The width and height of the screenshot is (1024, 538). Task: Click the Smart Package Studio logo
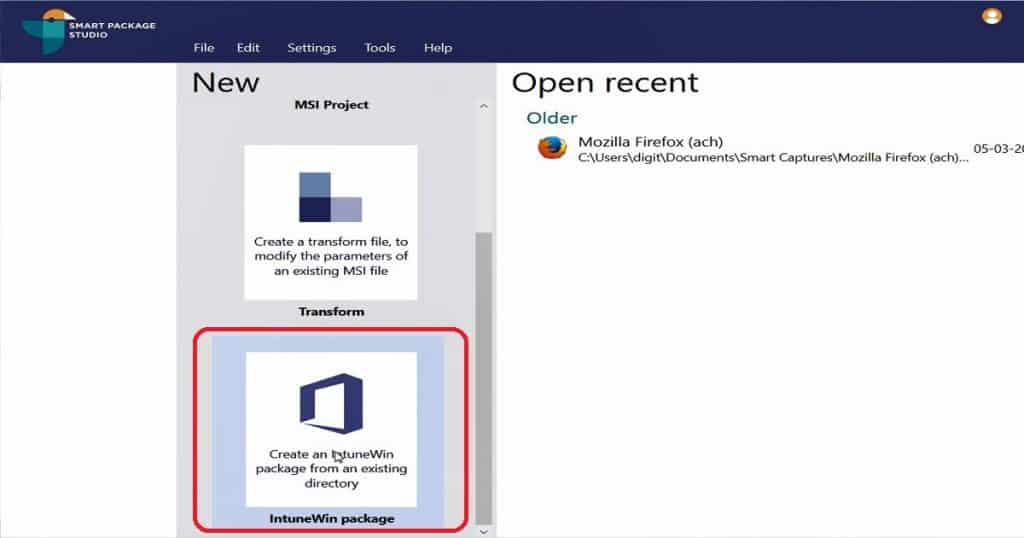(x=88, y=31)
